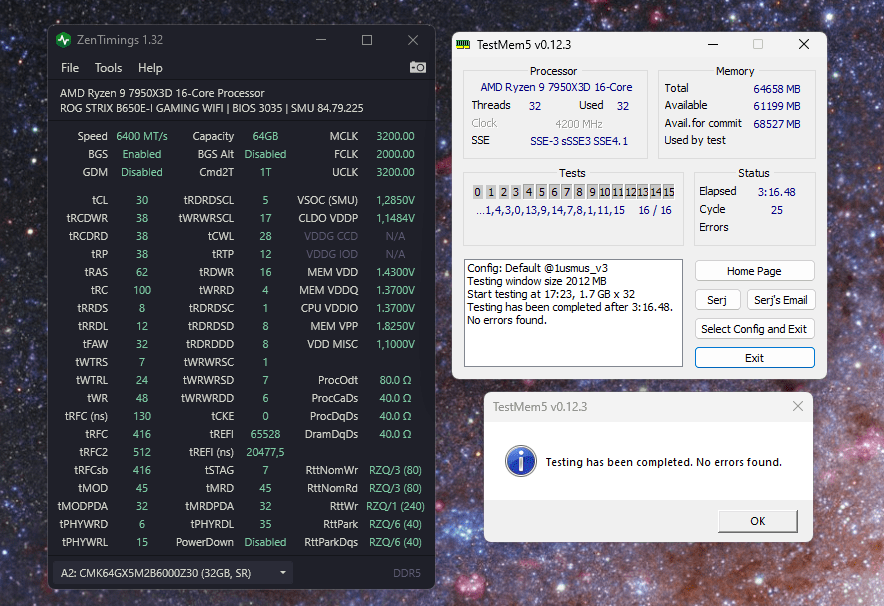Screen dimensions: 884x606
Task: Click the RttWr RZQ/1 (240) value
Action: pyautogui.click(x=395, y=506)
